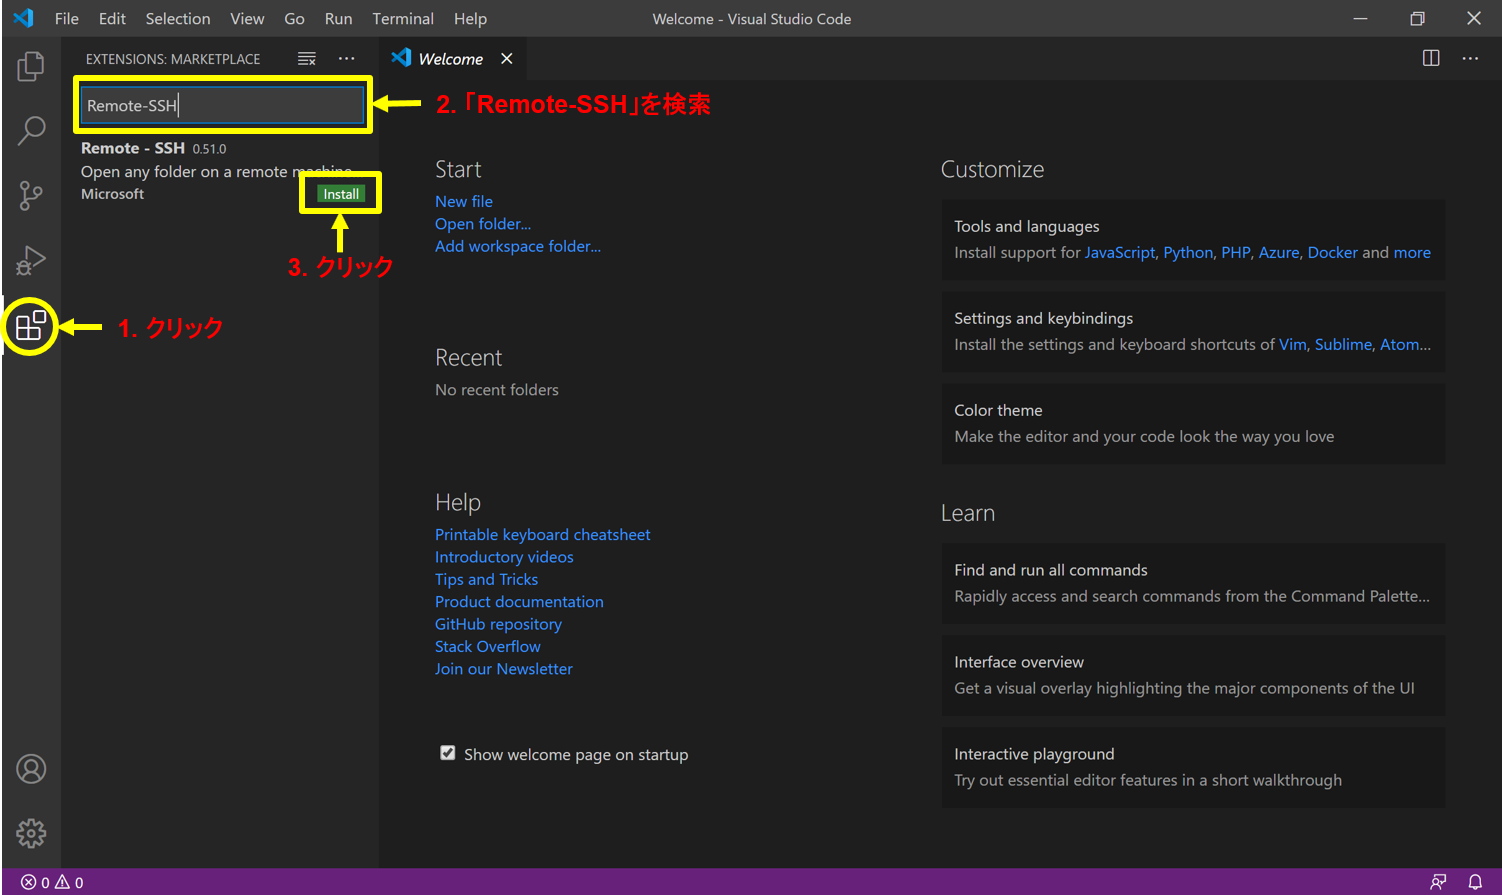Click the extensions search input field
The width and height of the screenshot is (1502, 895).
(222, 105)
